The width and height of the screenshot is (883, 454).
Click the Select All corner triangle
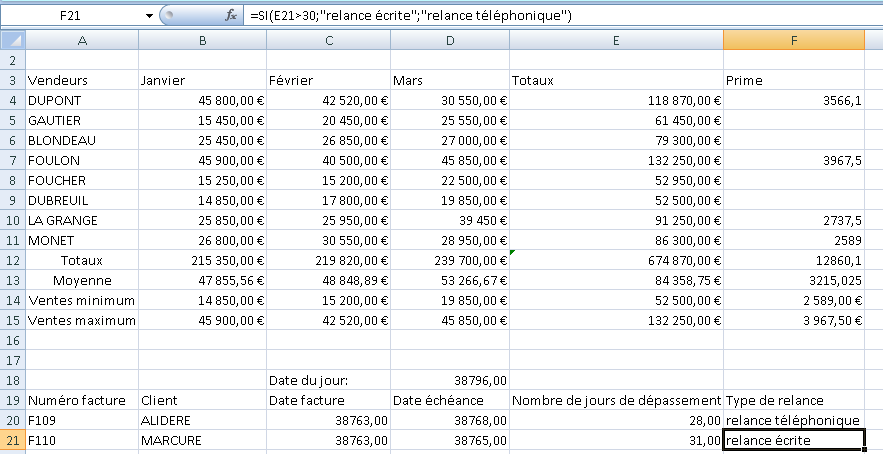click(x=12, y=39)
